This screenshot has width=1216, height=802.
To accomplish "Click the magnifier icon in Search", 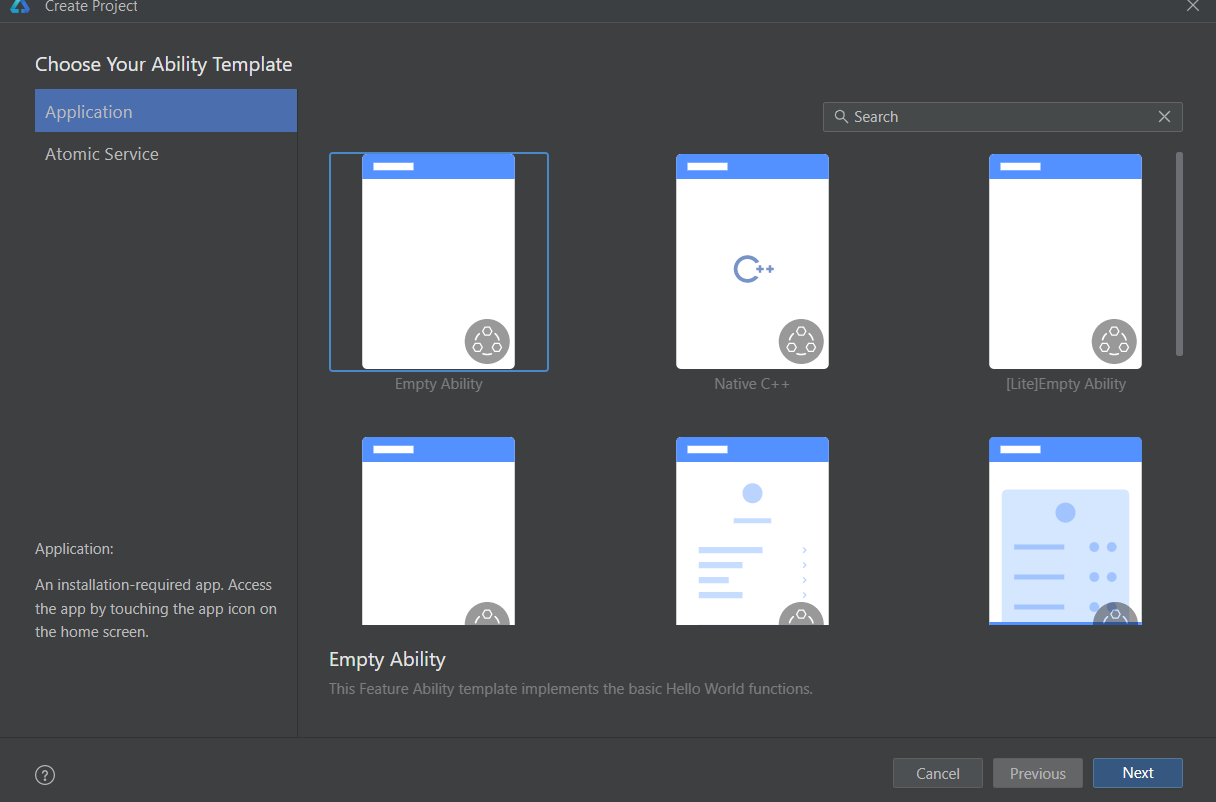I will 841,117.
